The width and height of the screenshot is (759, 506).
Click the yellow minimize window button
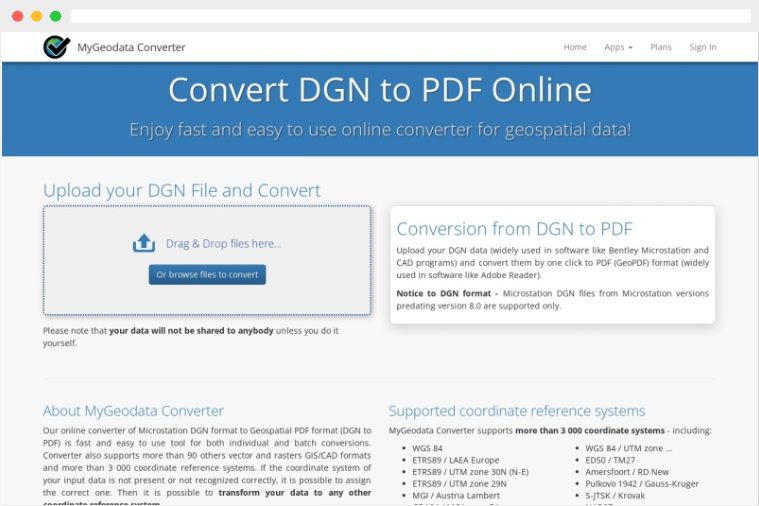[x=36, y=16]
